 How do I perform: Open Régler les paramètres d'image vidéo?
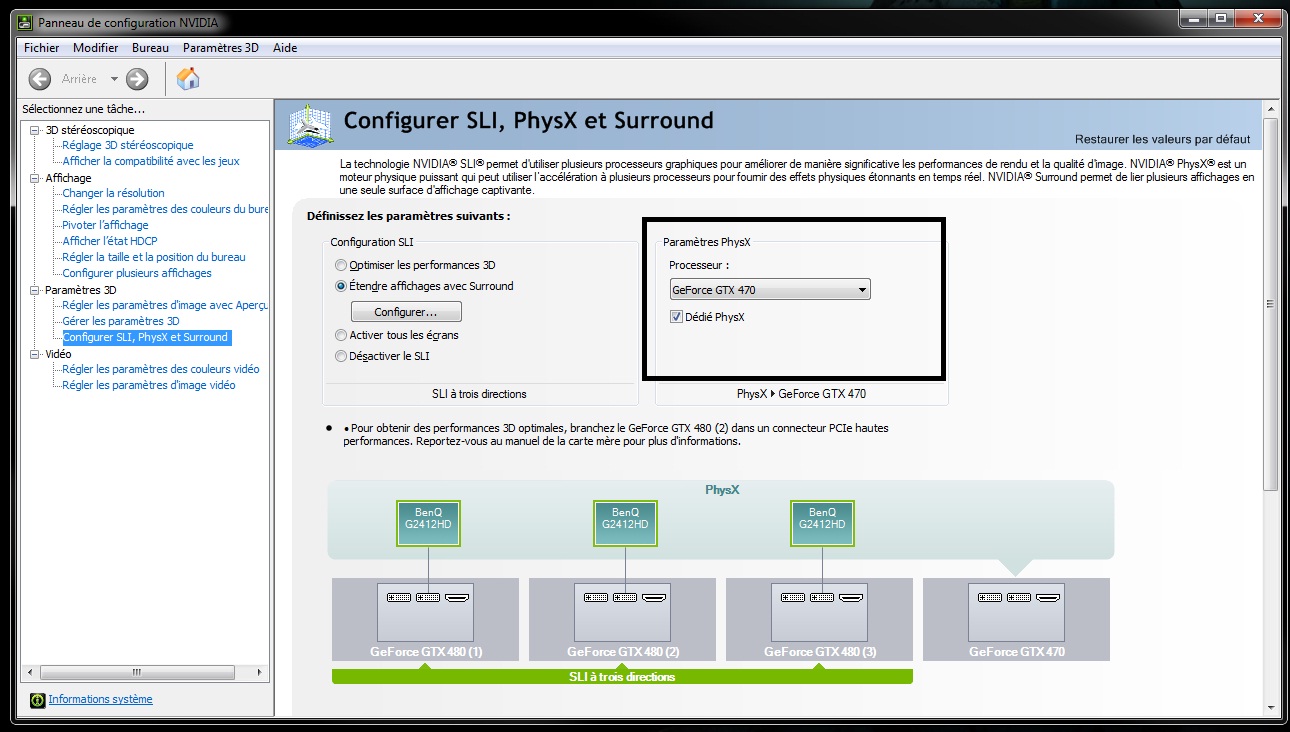[x=149, y=385]
